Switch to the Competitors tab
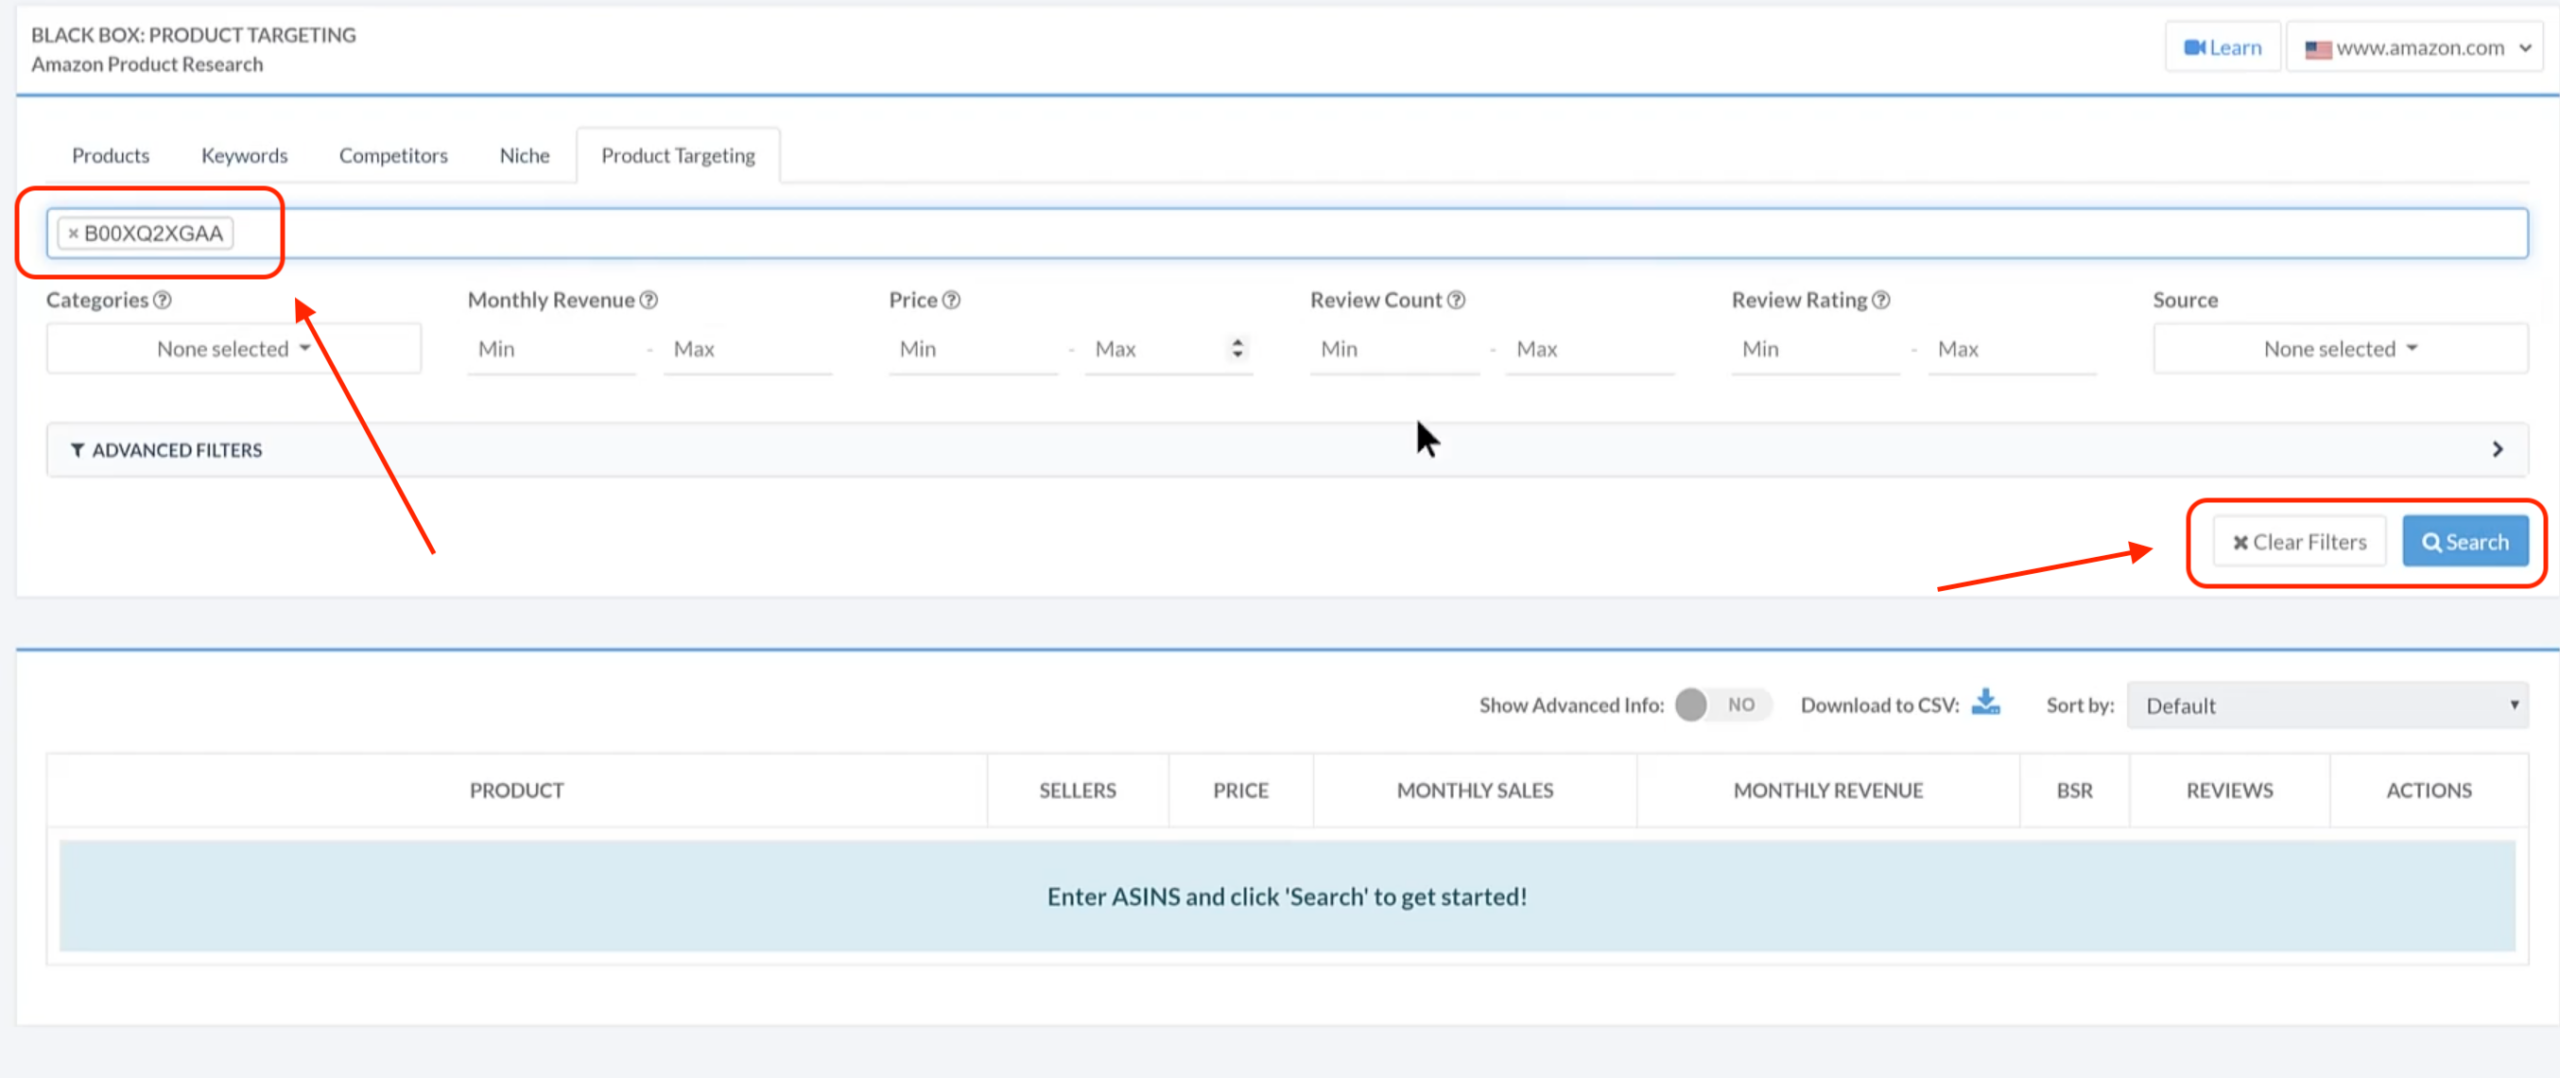This screenshot has width=2560, height=1078. click(x=393, y=156)
